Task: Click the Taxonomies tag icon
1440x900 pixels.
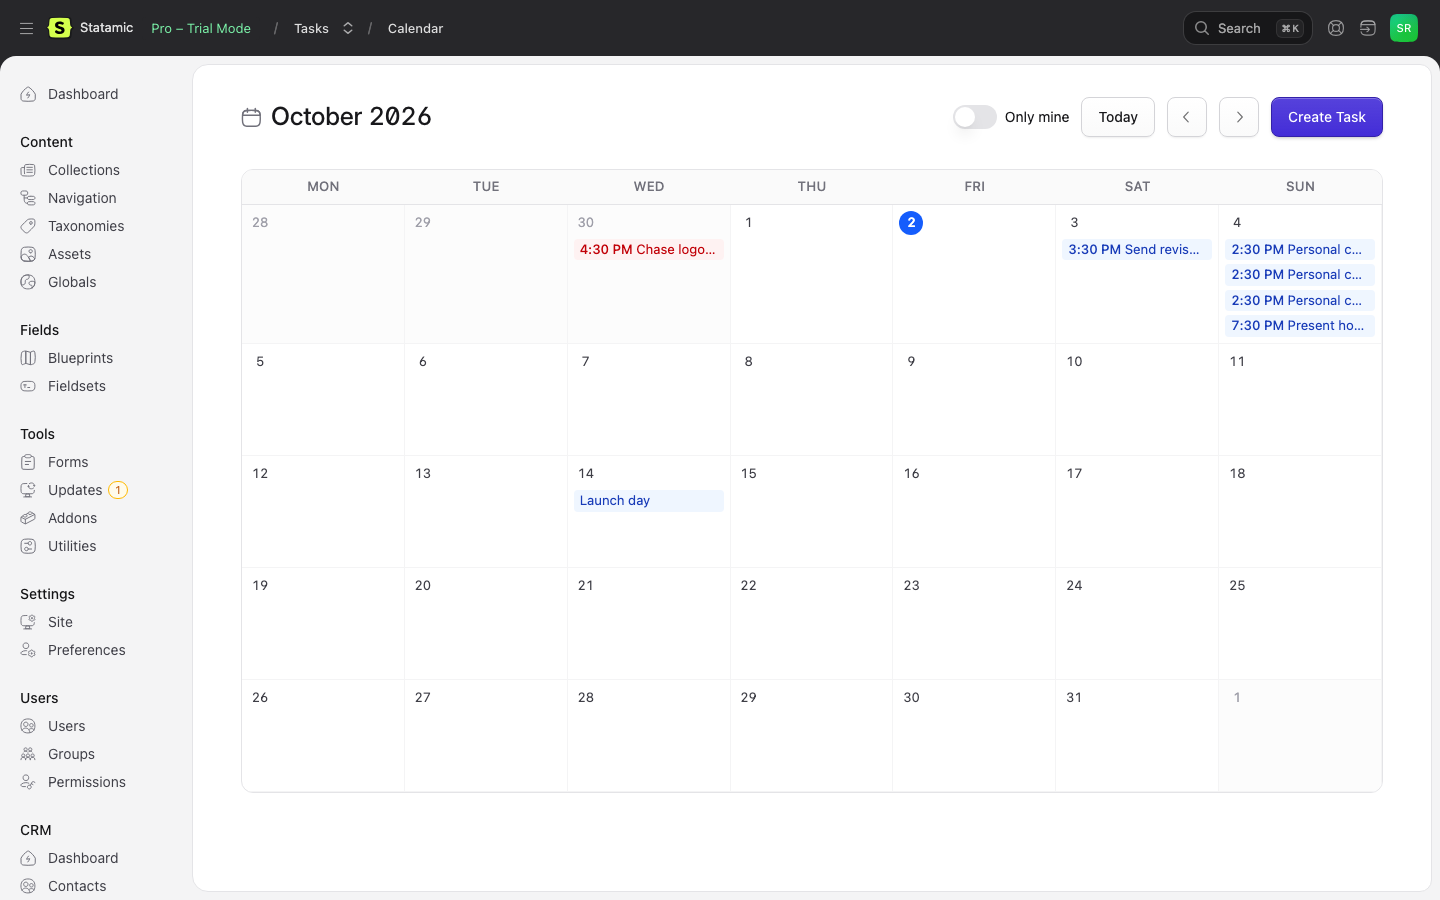Action: [x=28, y=226]
